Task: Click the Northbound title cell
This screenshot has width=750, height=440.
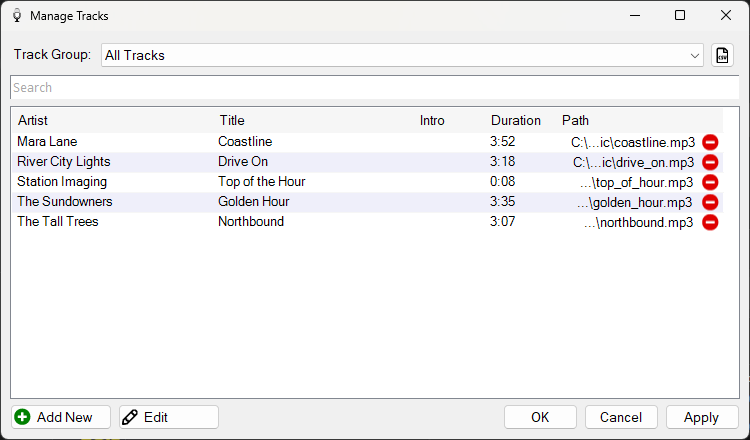Action: coord(251,221)
